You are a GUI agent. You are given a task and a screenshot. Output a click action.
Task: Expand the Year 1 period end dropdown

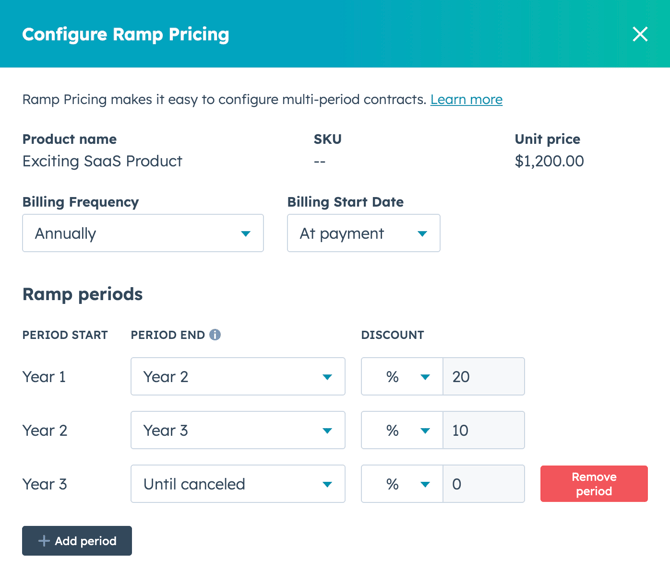238,376
